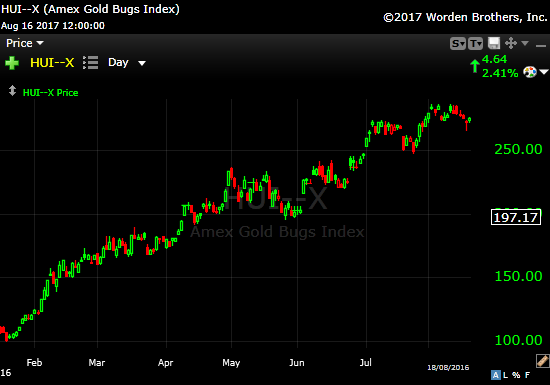Expand the dropdown arrow beside color palette
The height and width of the screenshot is (385, 550).
pos(544,72)
